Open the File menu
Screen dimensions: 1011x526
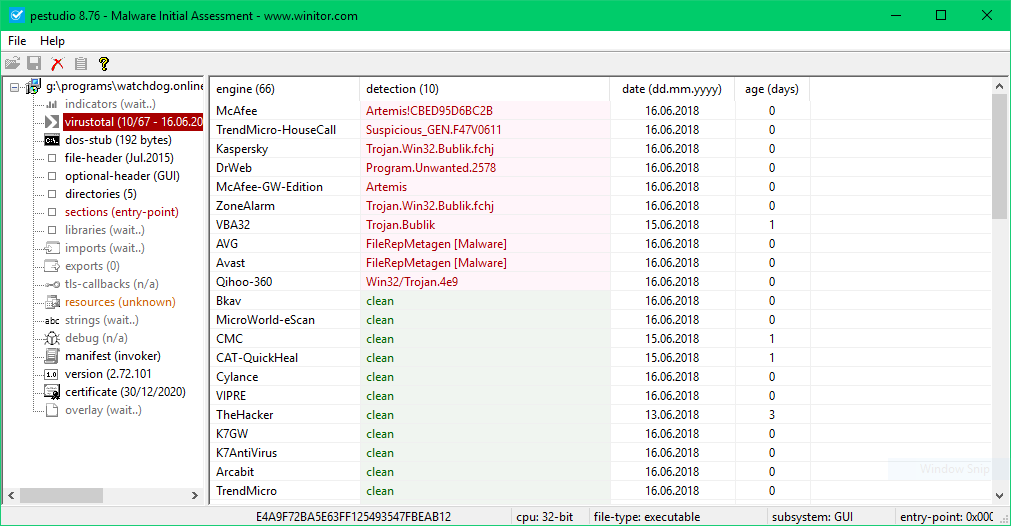pos(17,41)
